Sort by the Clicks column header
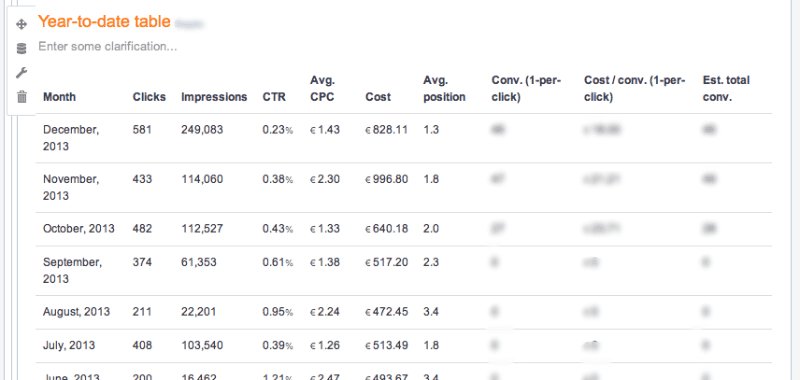Viewport: 800px width, 380px height. pos(149,97)
